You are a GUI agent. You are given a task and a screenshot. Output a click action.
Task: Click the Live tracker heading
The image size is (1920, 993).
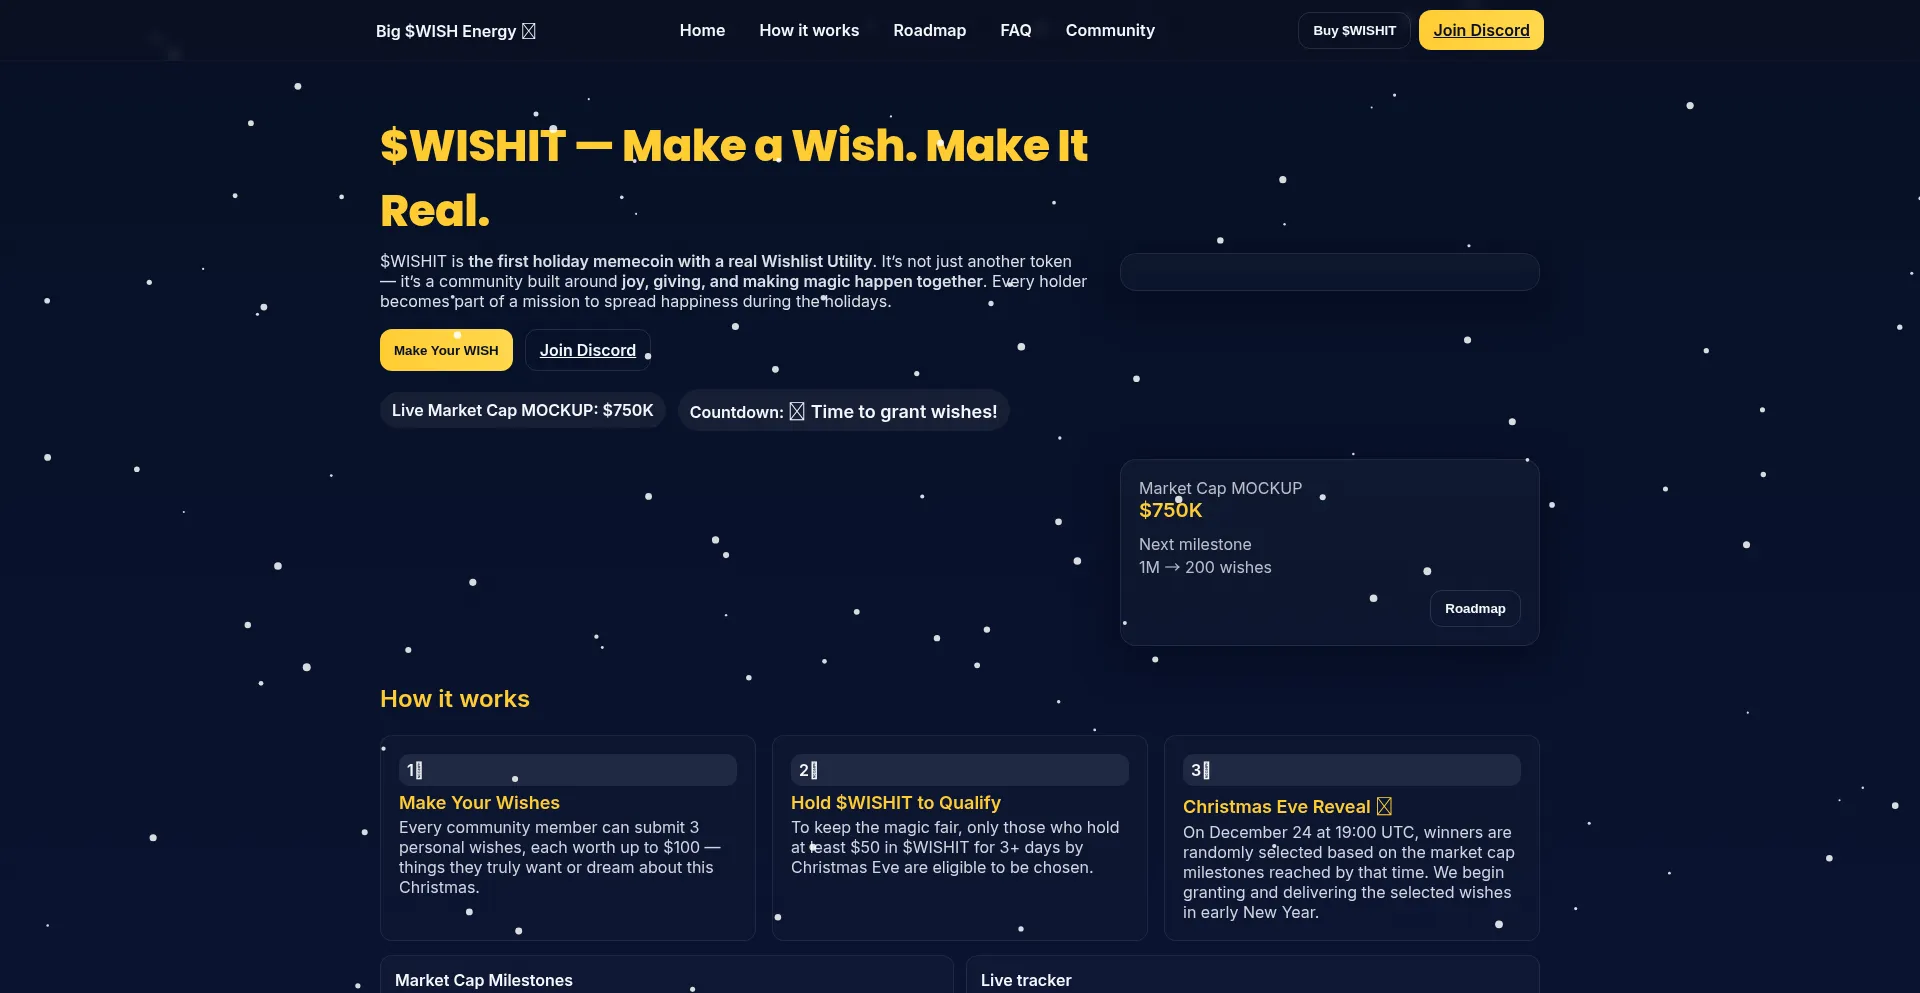pos(1026,980)
